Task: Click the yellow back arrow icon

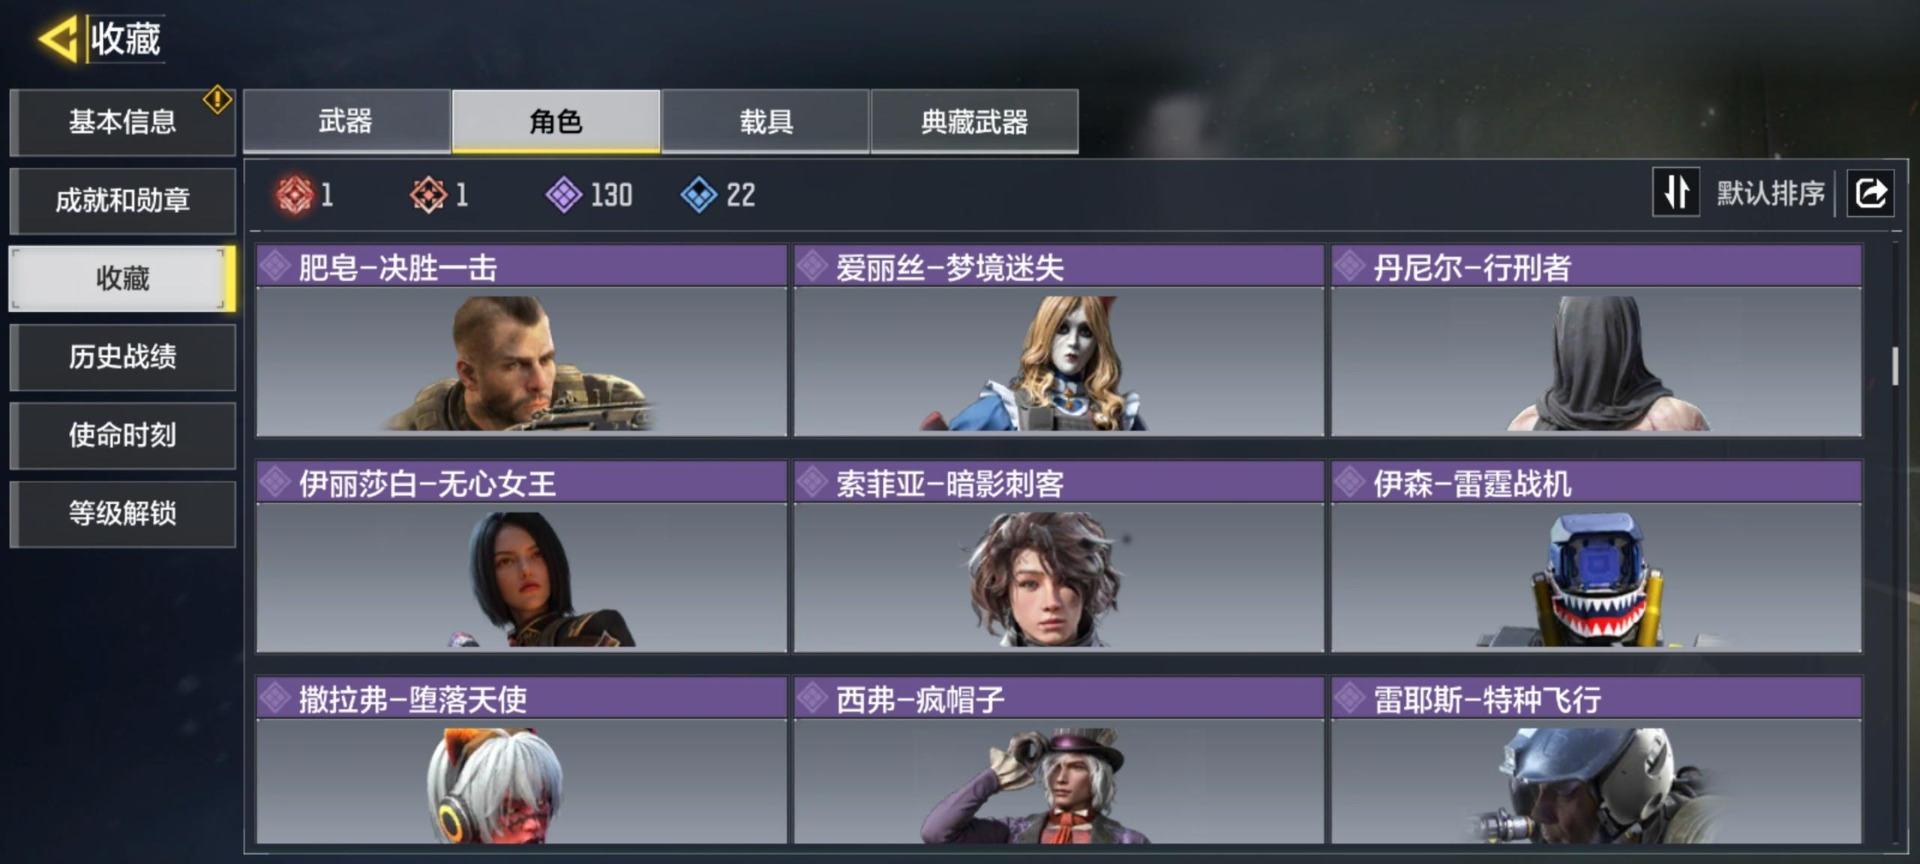Action: 58,40
